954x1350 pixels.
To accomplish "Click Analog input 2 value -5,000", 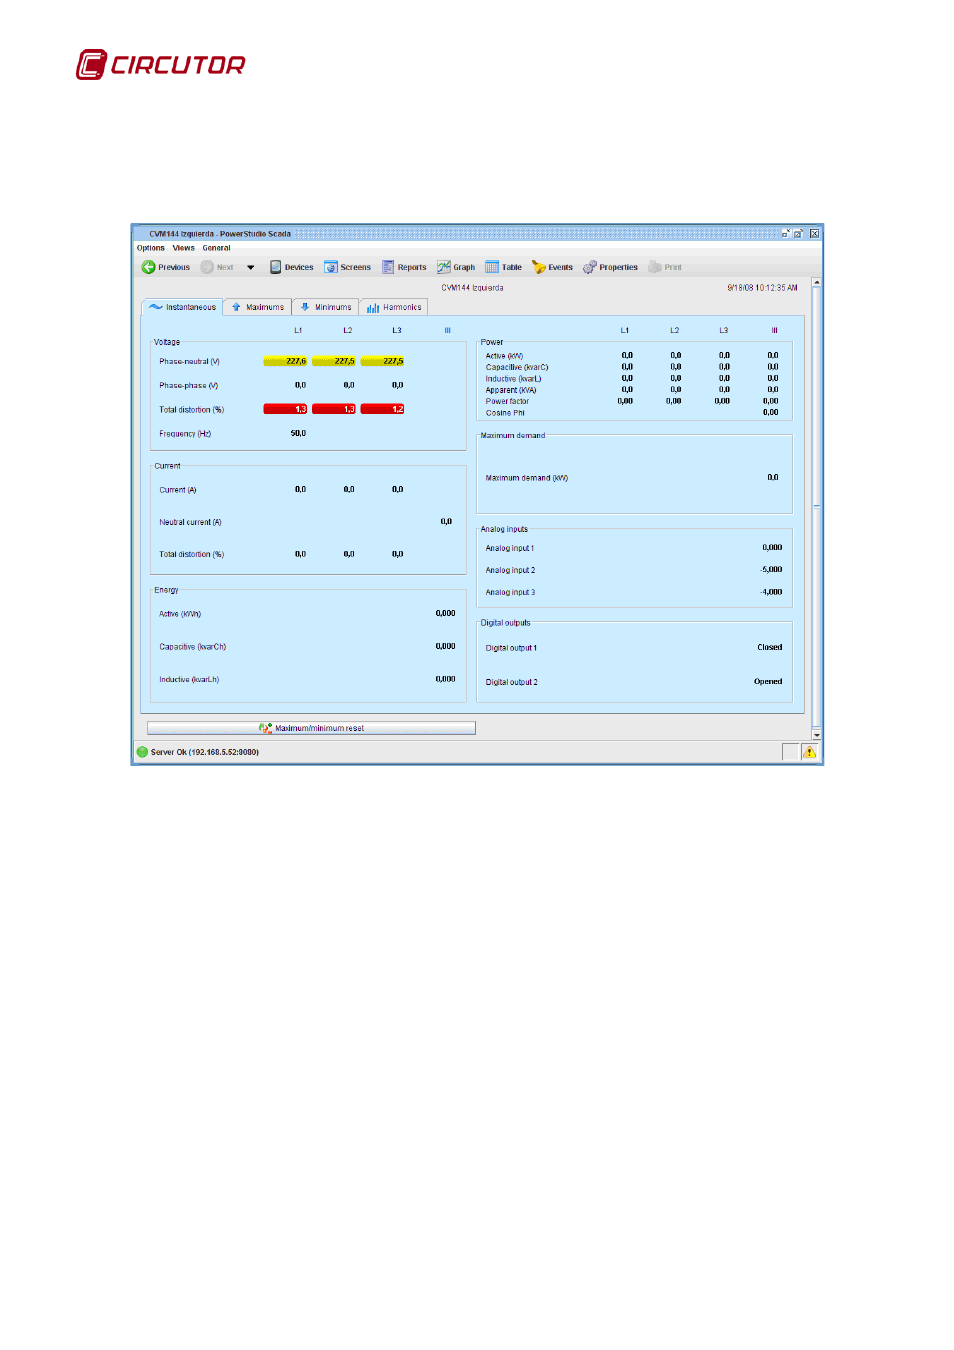I will 771,570.
